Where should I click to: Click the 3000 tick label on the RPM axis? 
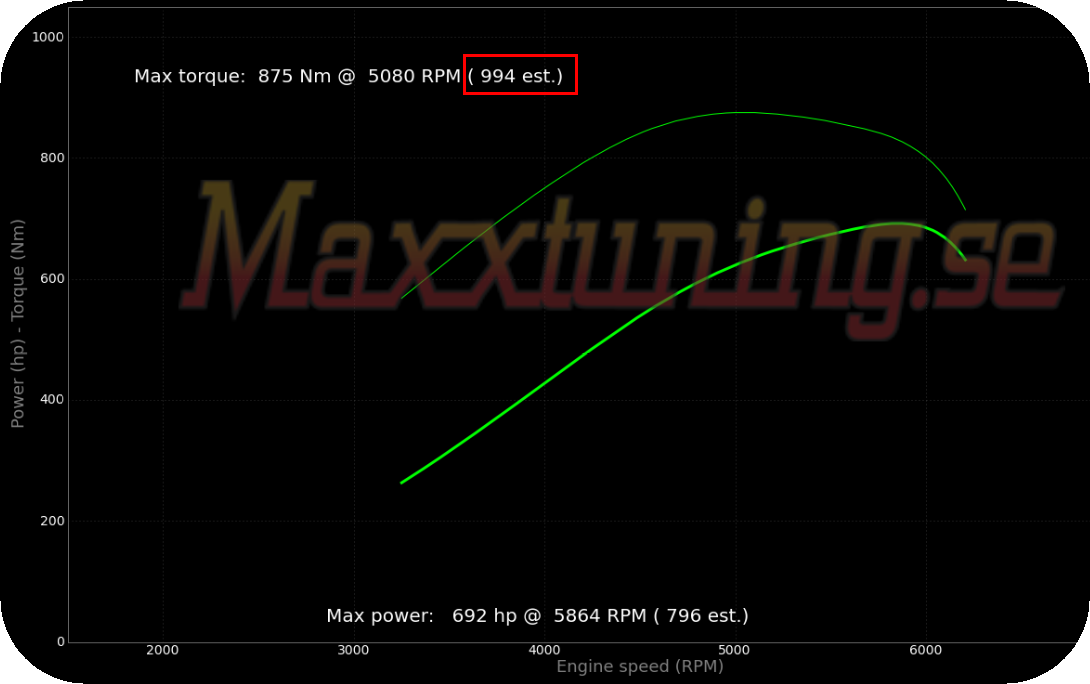pyautogui.click(x=353, y=650)
